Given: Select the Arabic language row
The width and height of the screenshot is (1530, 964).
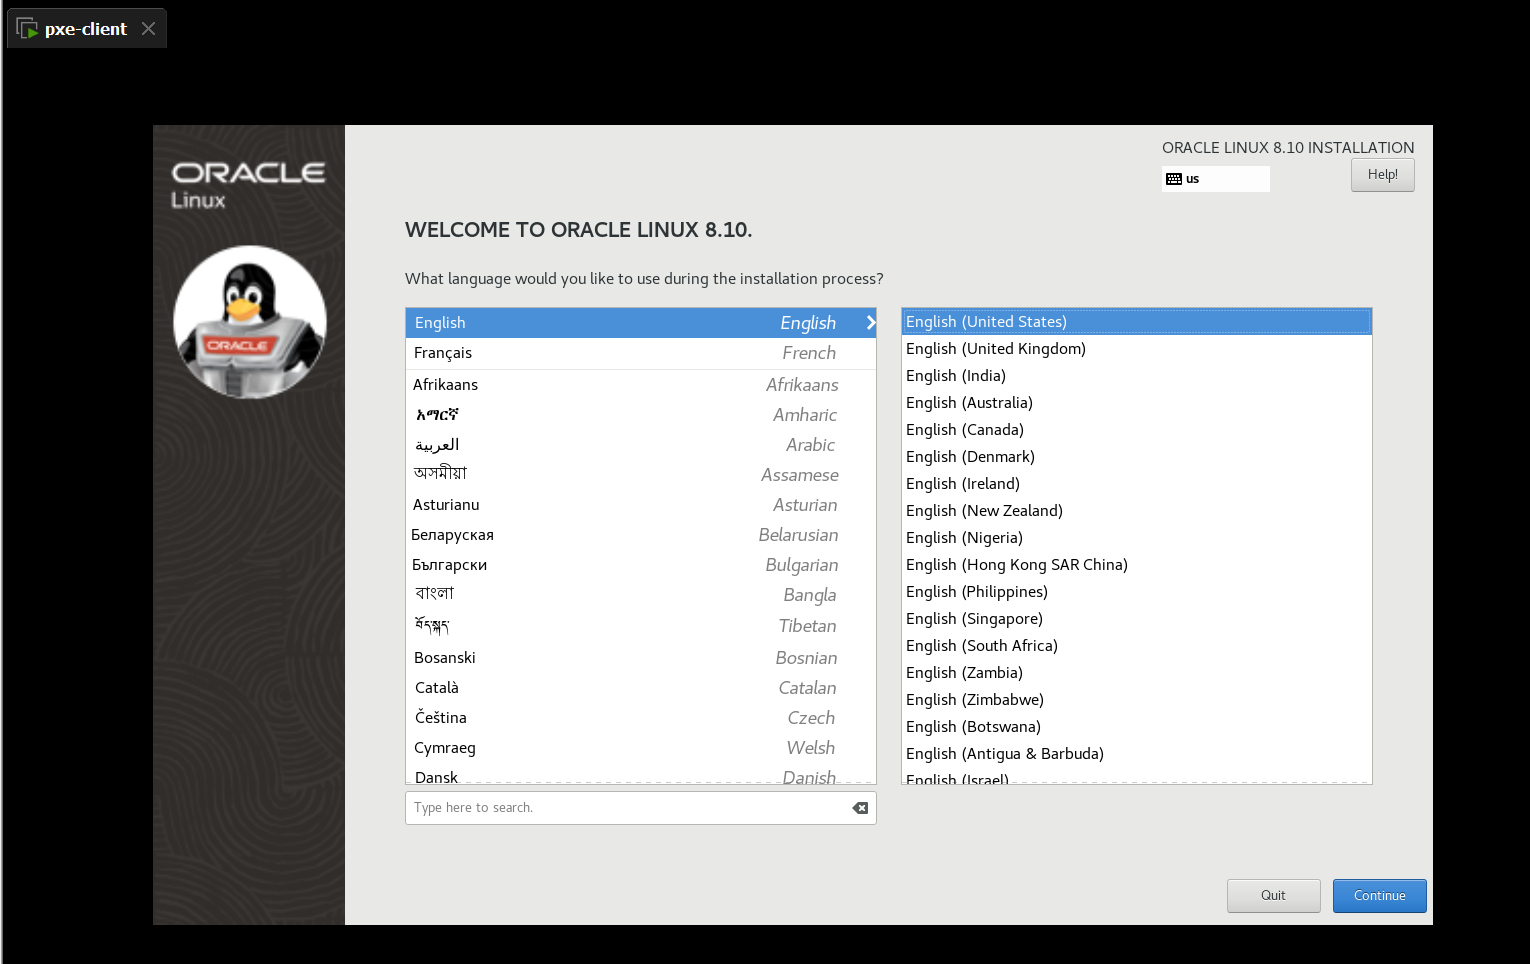Looking at the screenshot, I should tap(641, 445).
